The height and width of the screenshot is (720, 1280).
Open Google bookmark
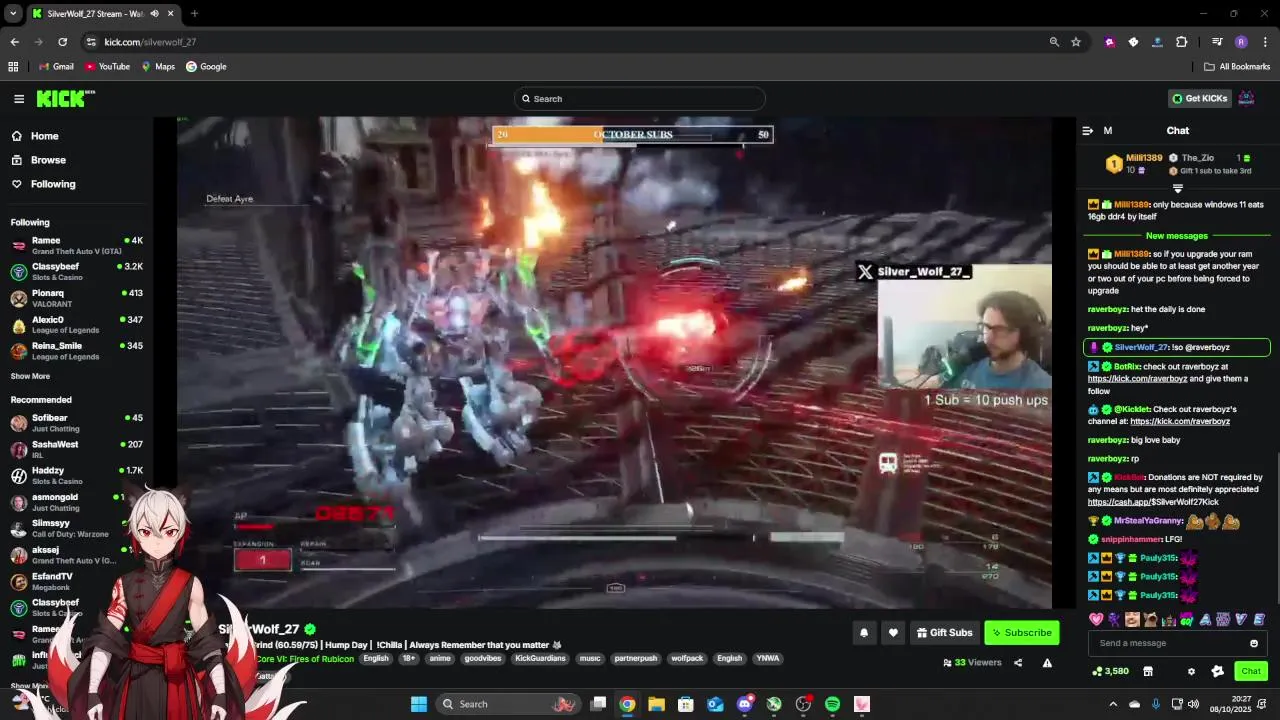[x=206, y=67]
